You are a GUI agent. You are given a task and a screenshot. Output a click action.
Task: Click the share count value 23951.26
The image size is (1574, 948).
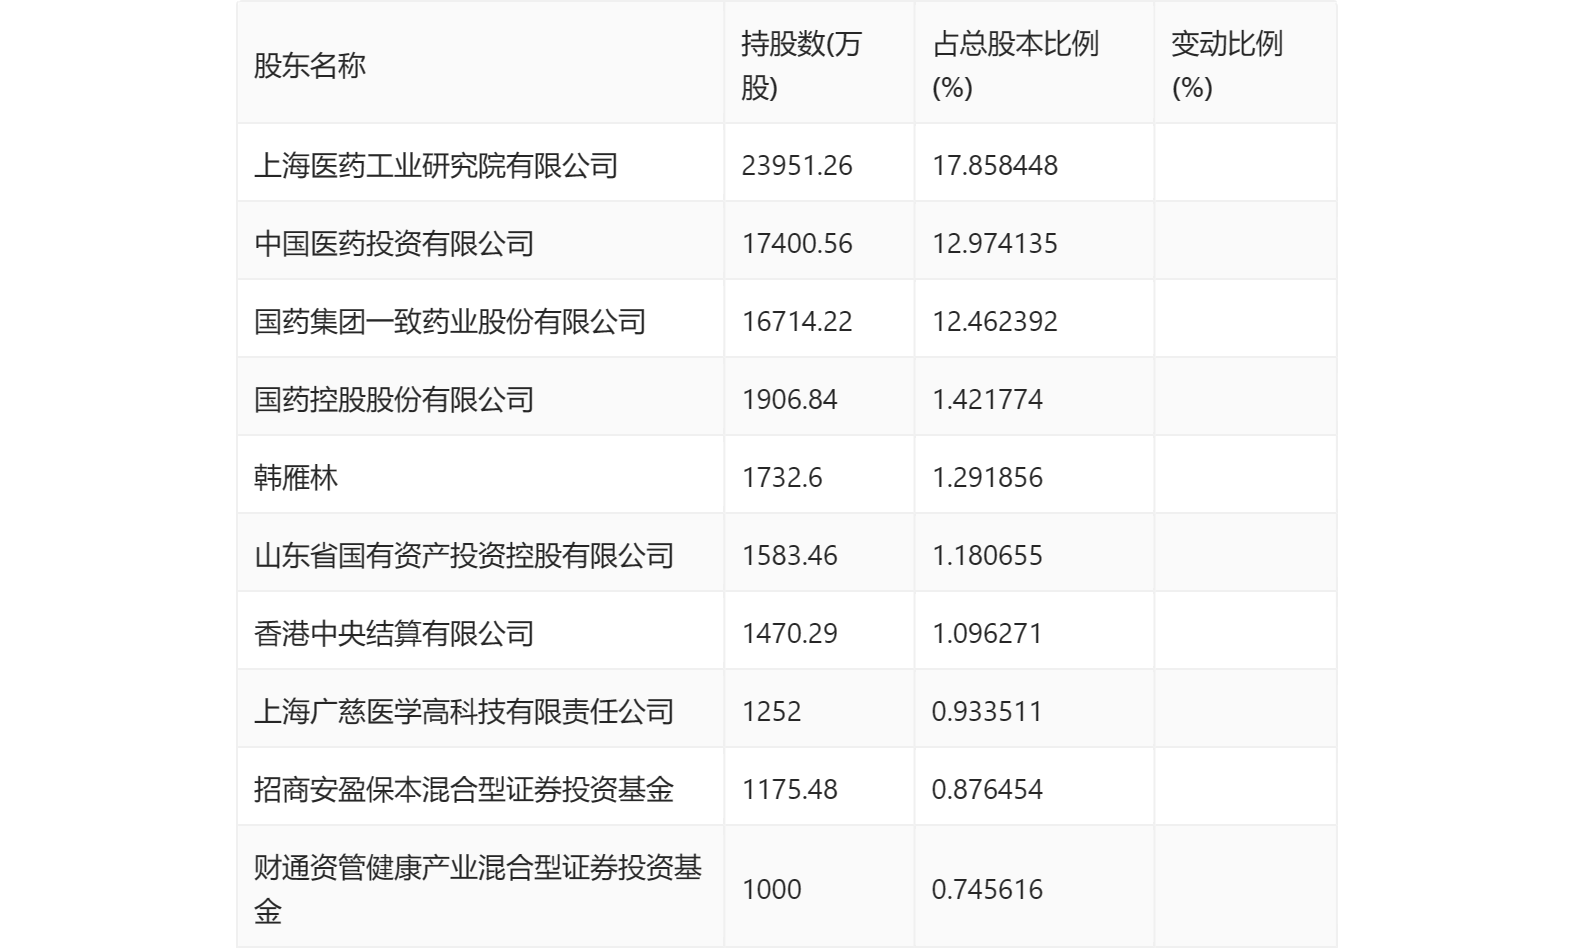[797, 165]
